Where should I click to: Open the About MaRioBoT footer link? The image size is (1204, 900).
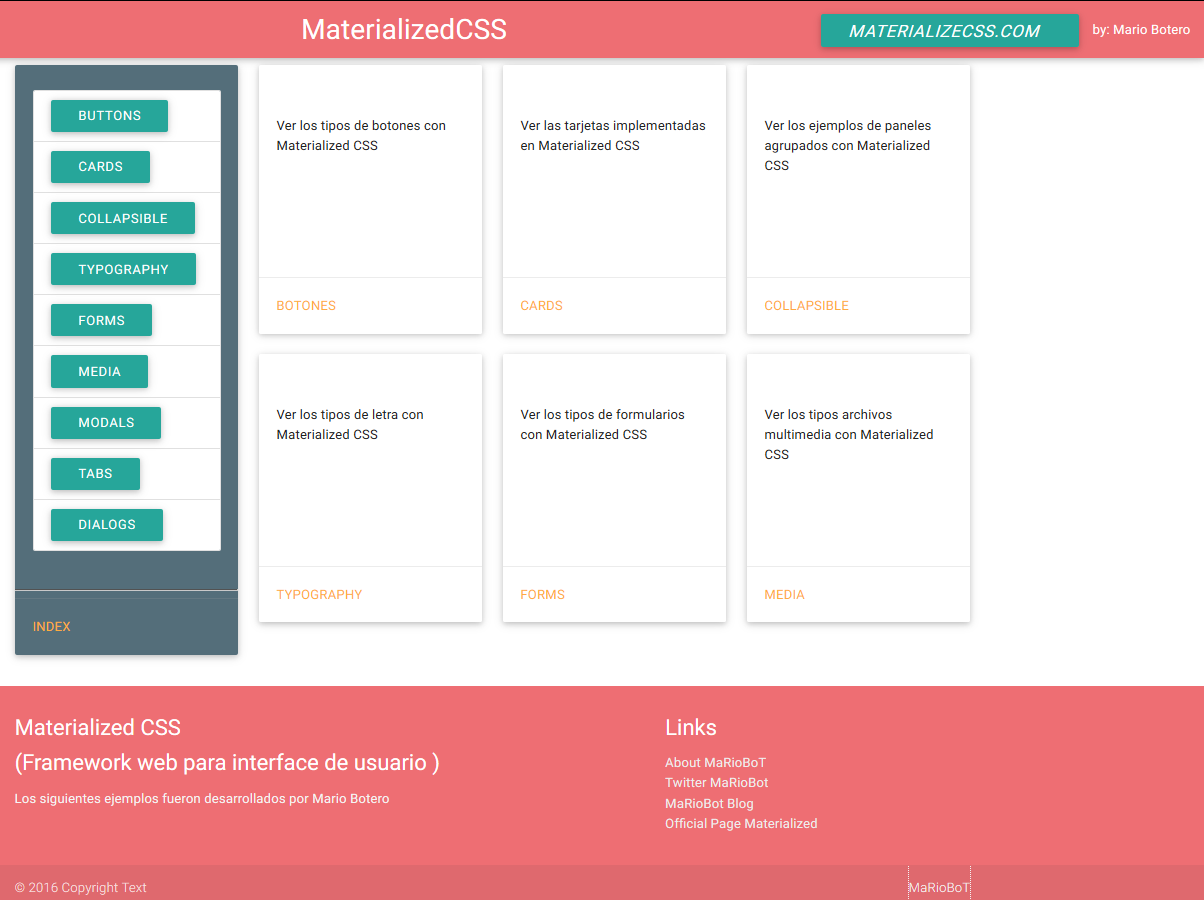click(715, 763)
